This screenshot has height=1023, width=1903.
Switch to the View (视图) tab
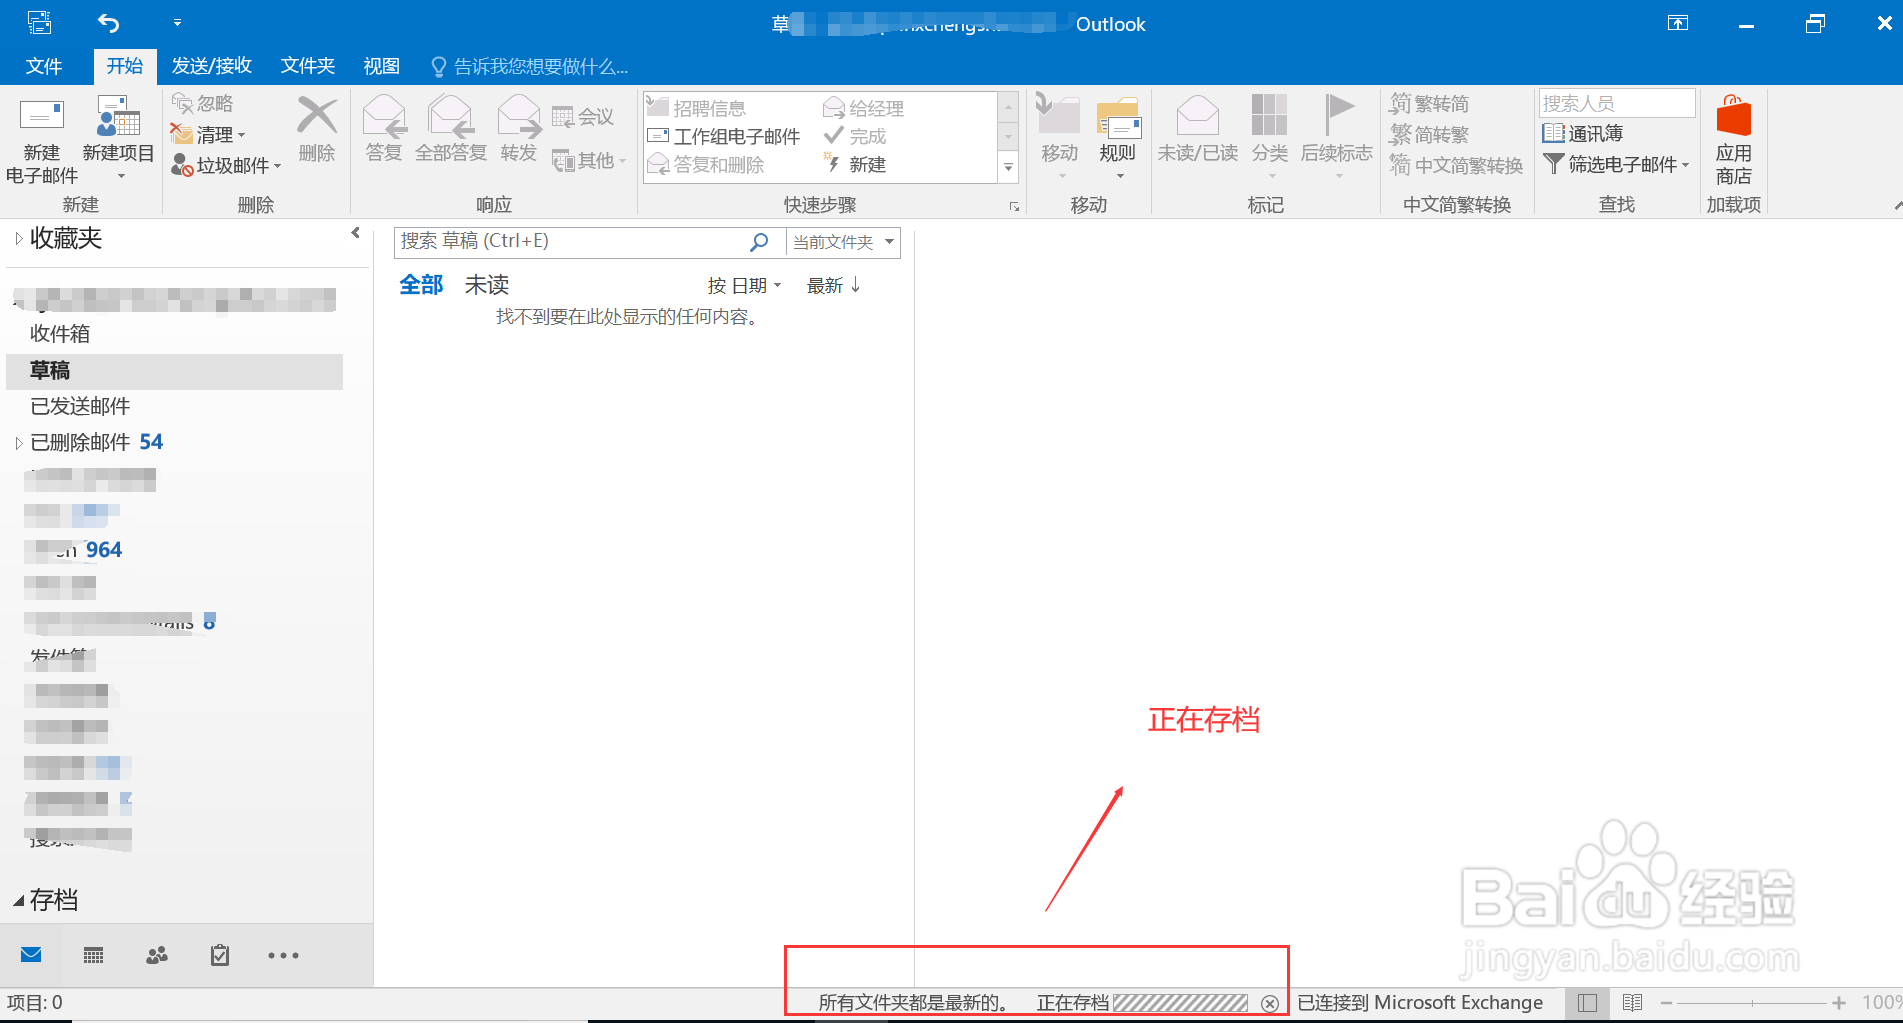tap(382, 66)
